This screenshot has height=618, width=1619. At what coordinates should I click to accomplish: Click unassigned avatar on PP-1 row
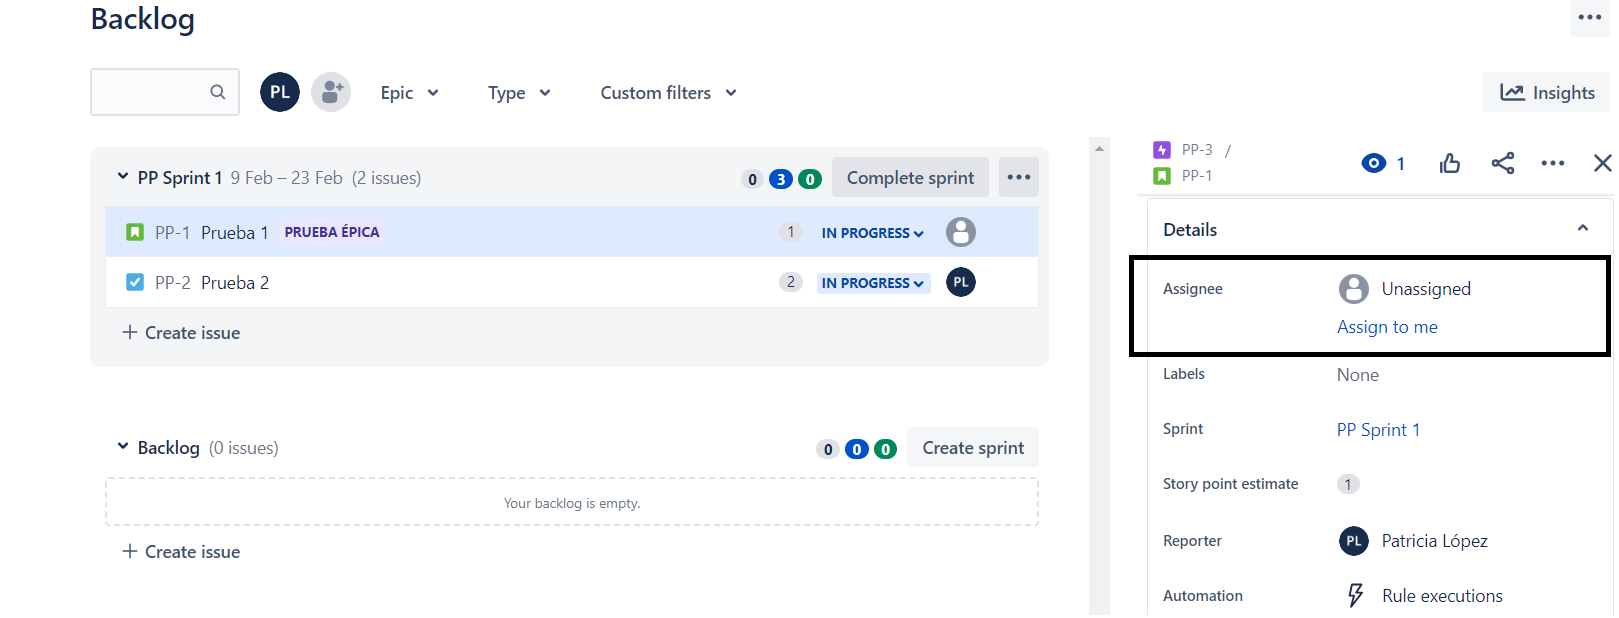point(960,232)
